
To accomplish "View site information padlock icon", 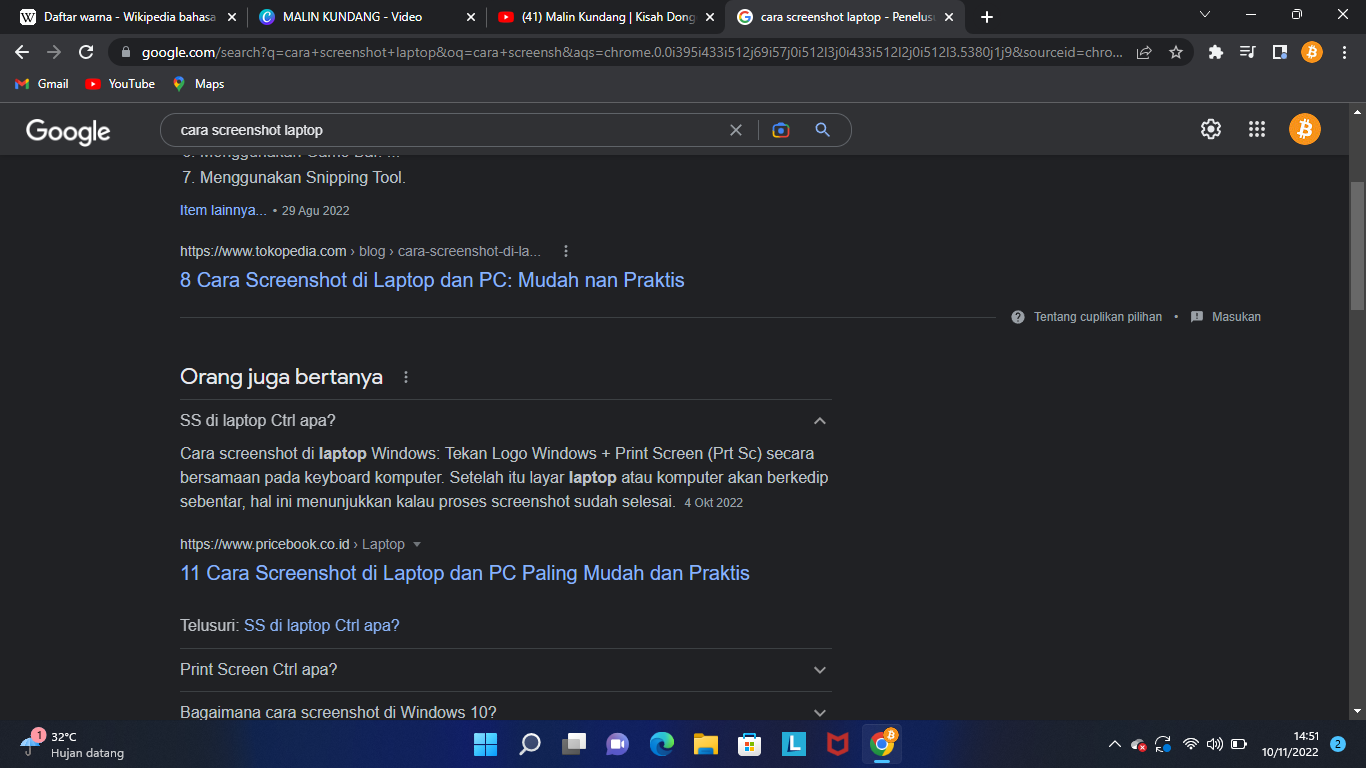I will point(126,52).
